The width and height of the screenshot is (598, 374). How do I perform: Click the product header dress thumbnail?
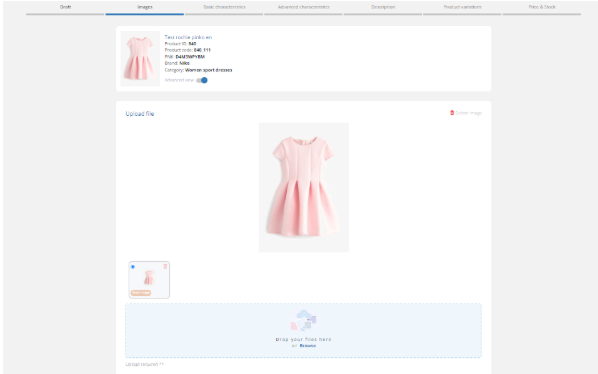tap(140, 59)
